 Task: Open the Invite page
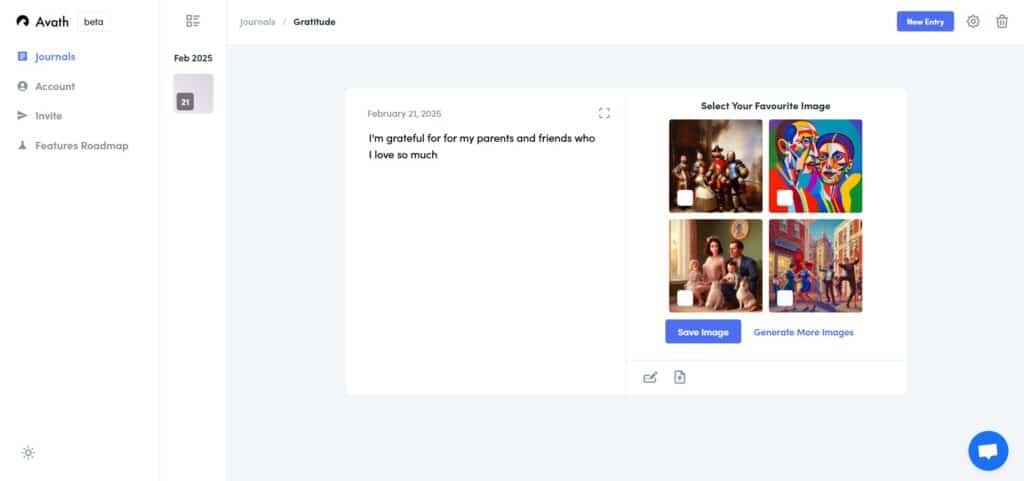click(x=48, y=116)
